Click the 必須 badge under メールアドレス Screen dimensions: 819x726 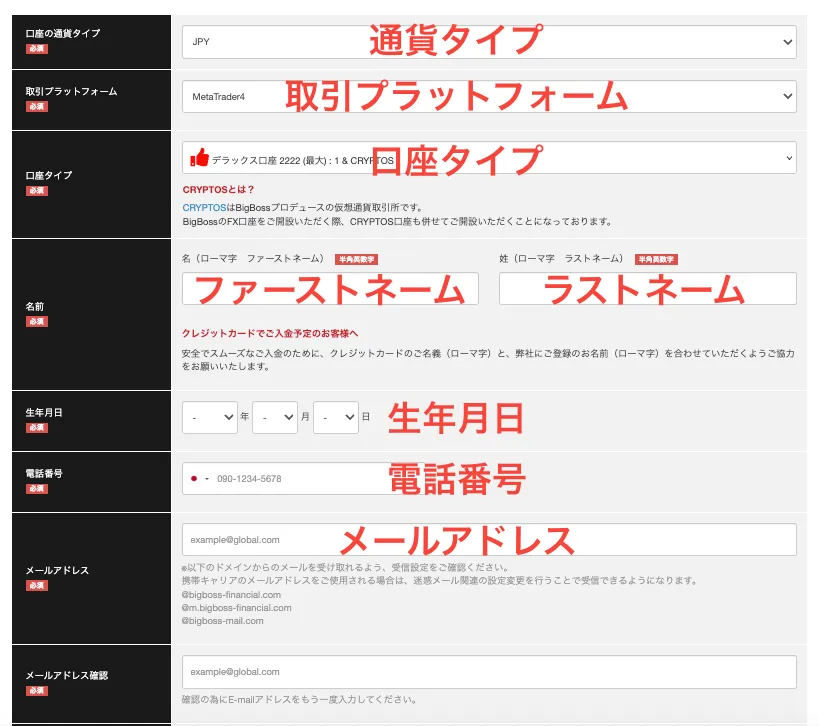tap(37, 587)
